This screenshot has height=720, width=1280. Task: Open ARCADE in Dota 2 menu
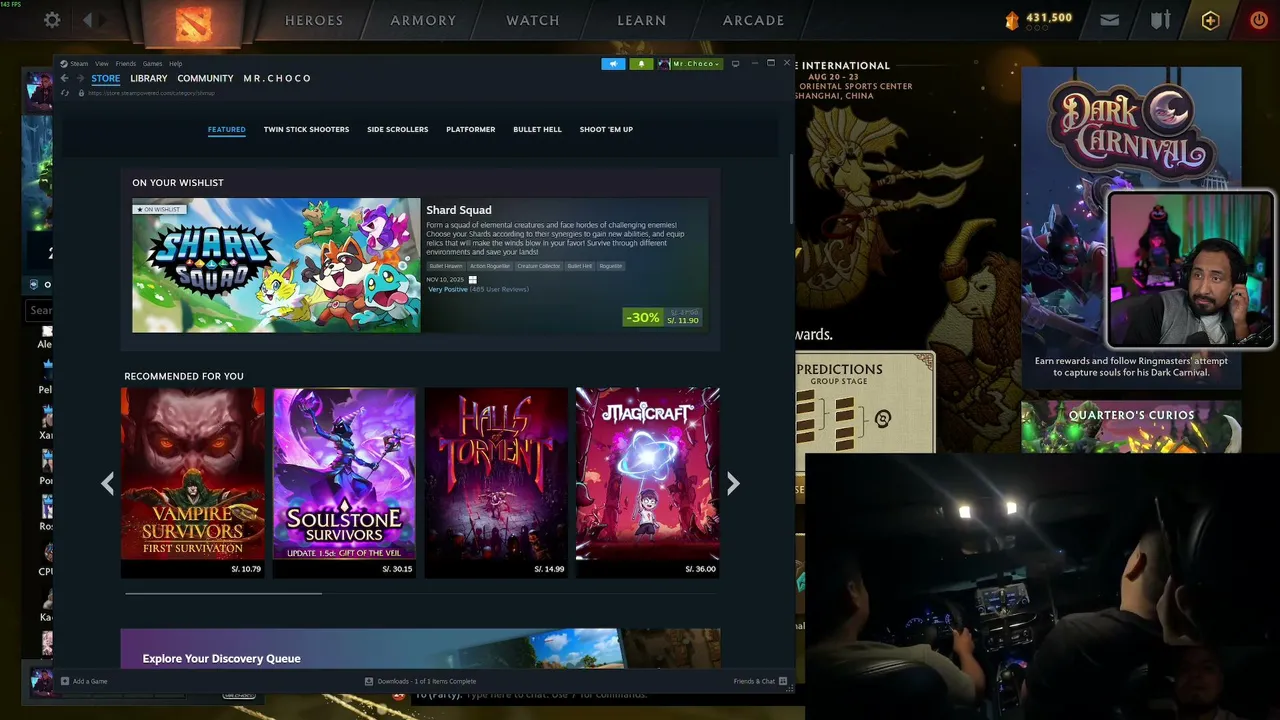tap(754, 20)
